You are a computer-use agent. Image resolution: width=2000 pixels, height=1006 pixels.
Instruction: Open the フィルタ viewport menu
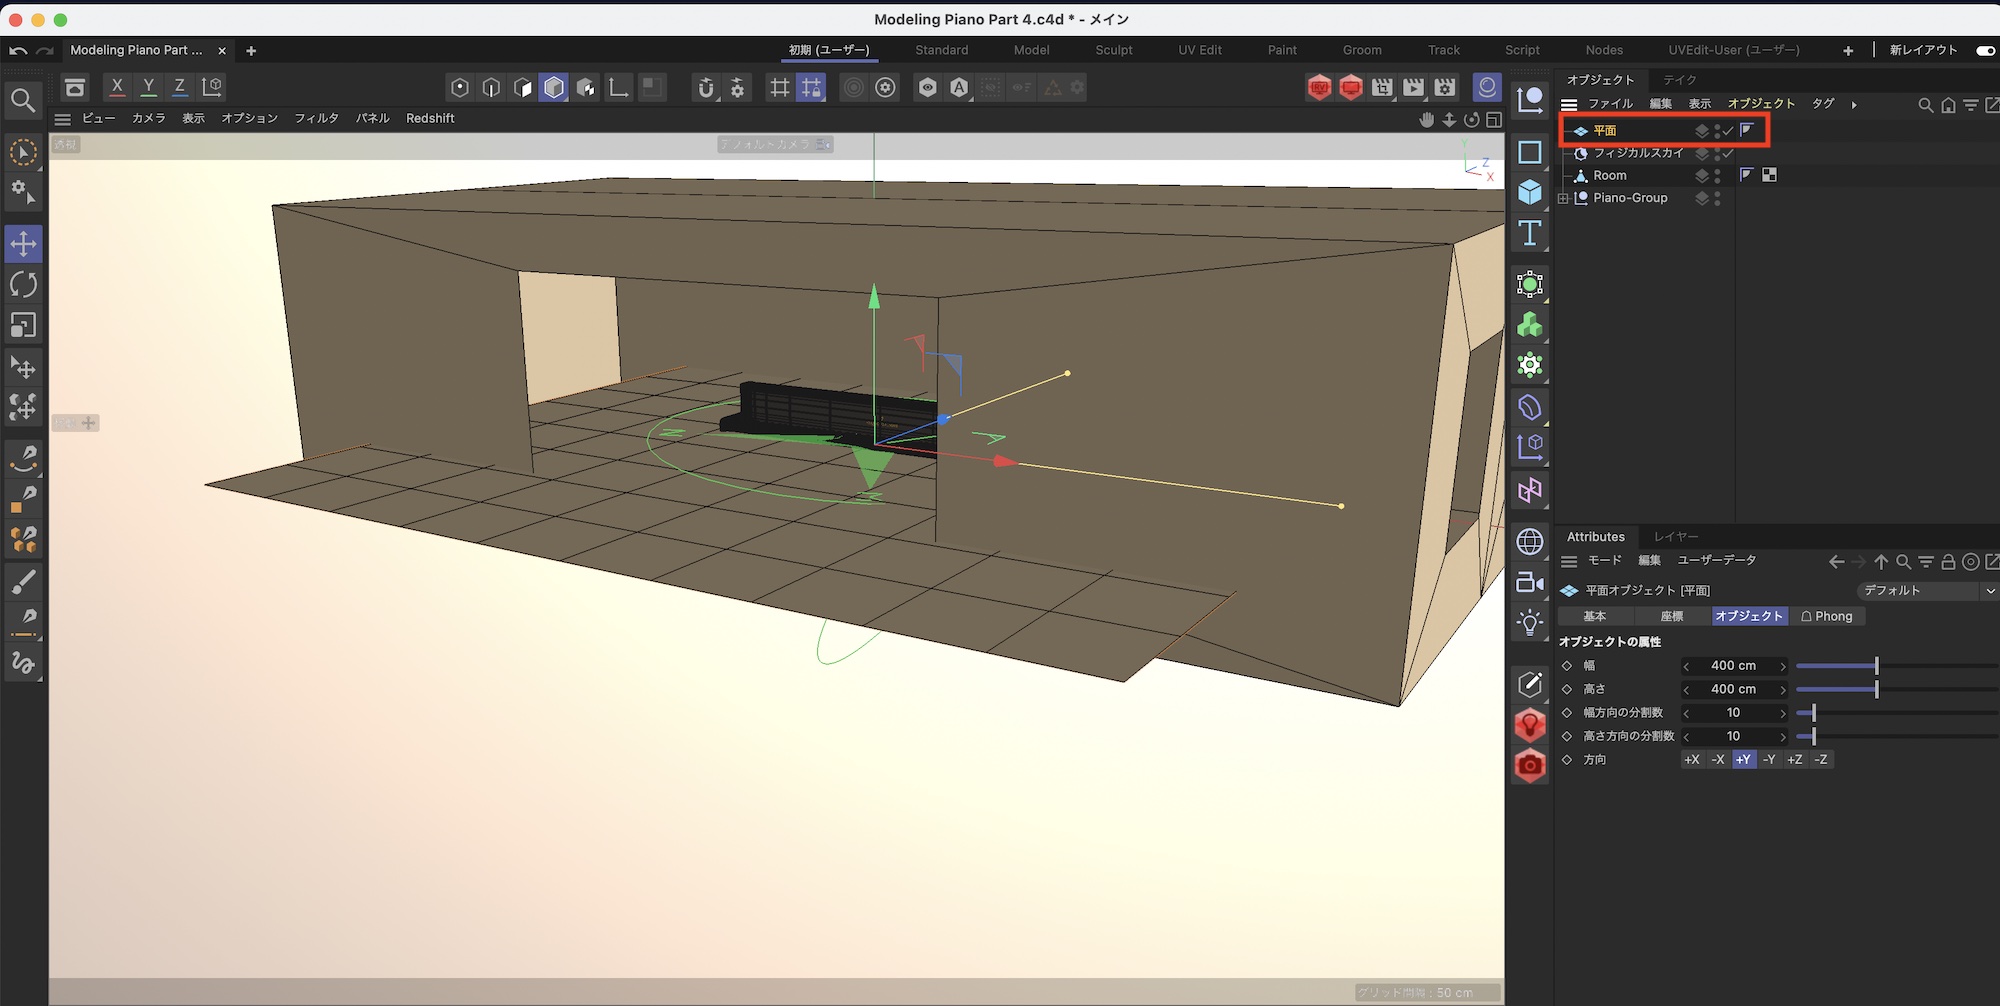point(316,118)
